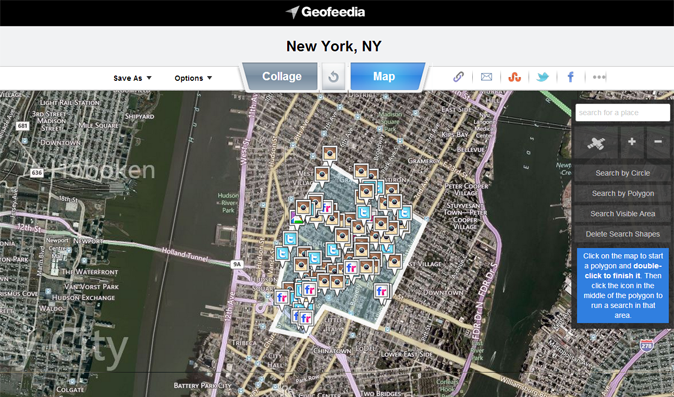This screenshot has height=397, width=674.
Task: Choose Search by Polygon
Action: 622,193
